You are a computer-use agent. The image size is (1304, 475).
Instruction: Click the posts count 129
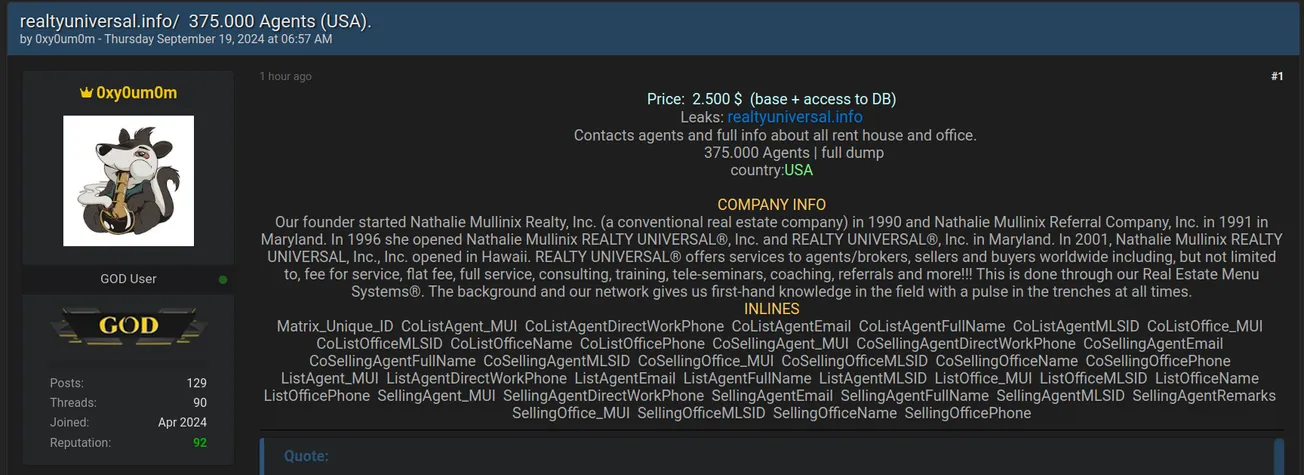coord(196,383)
